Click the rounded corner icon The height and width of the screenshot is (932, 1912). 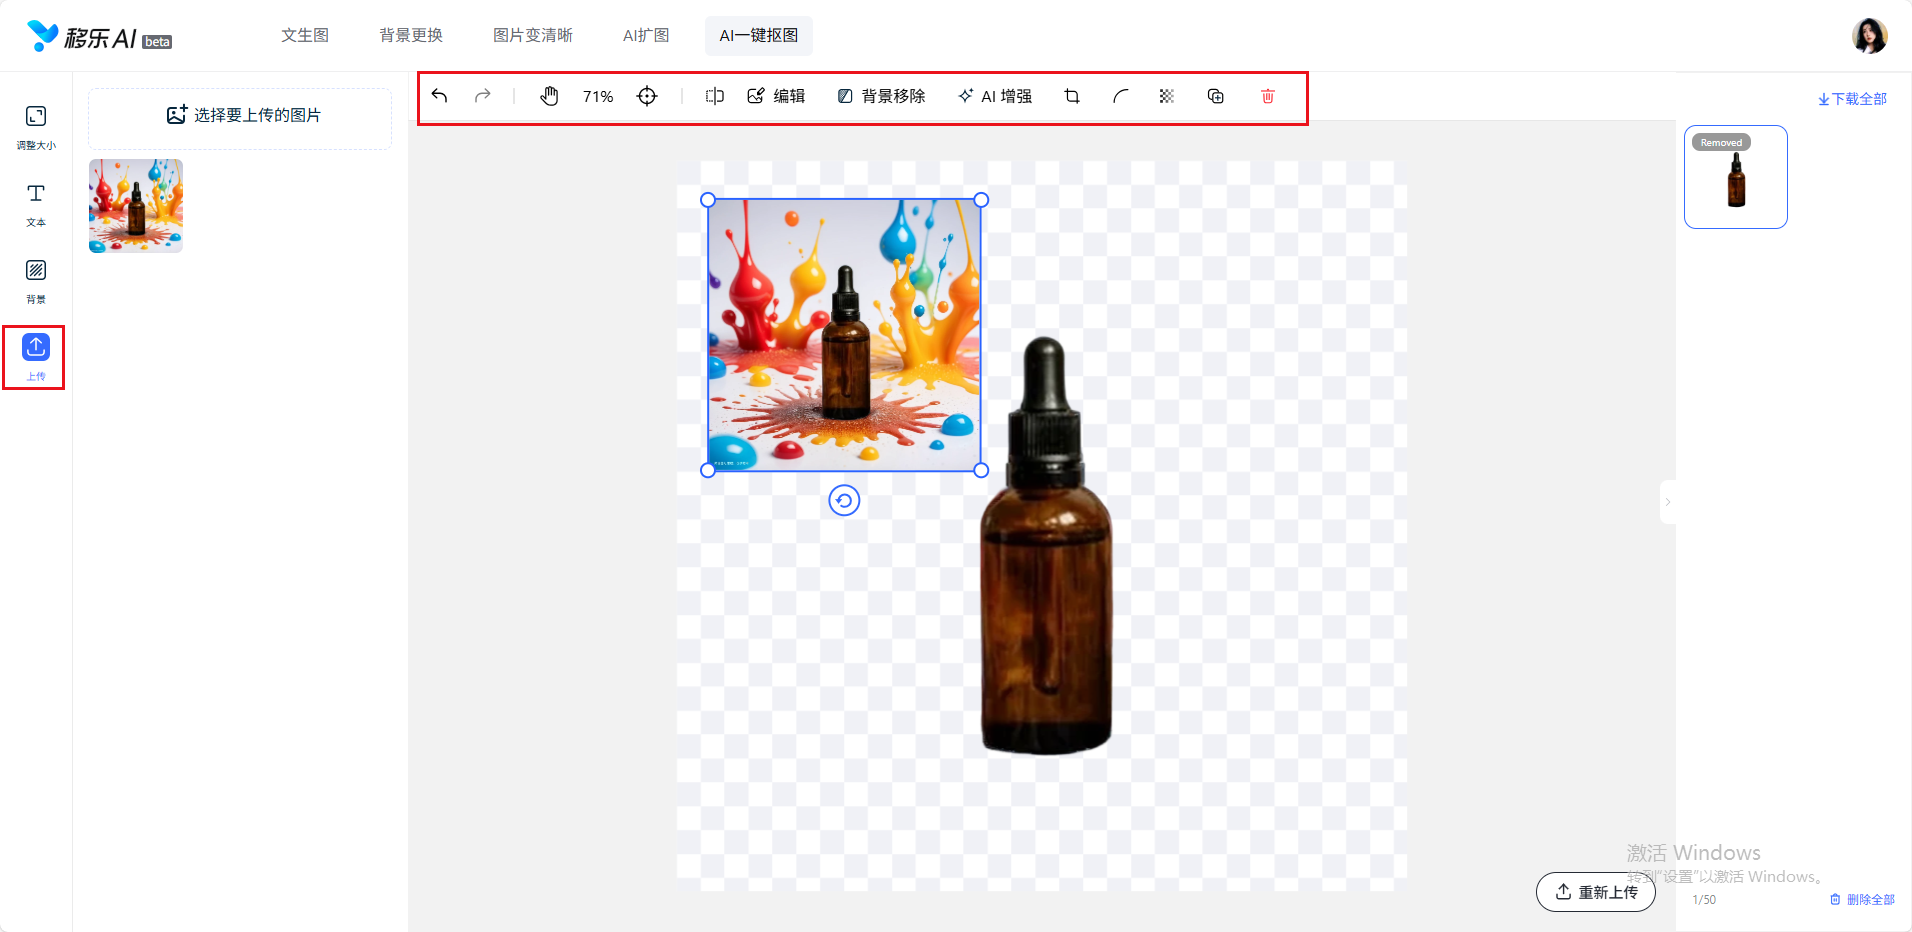[1120, 96]
